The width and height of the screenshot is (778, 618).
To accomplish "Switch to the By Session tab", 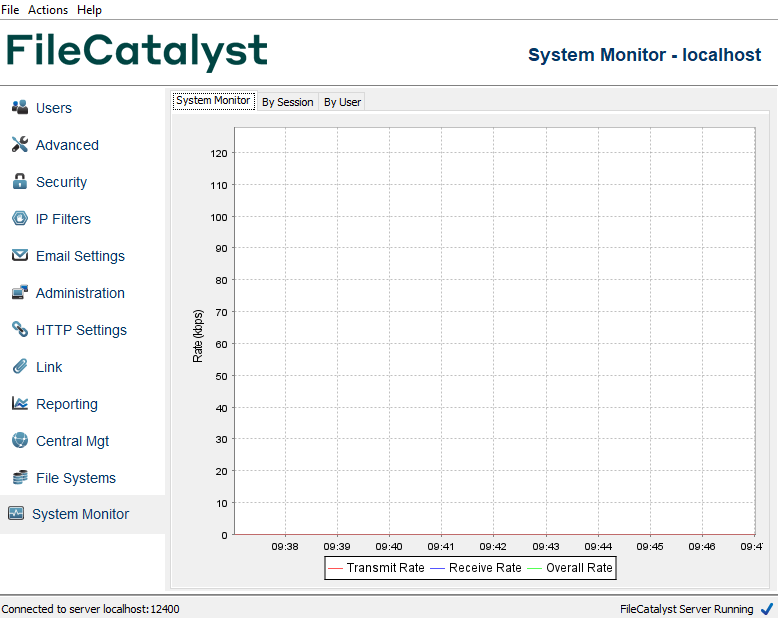I will tap(288, 102).
